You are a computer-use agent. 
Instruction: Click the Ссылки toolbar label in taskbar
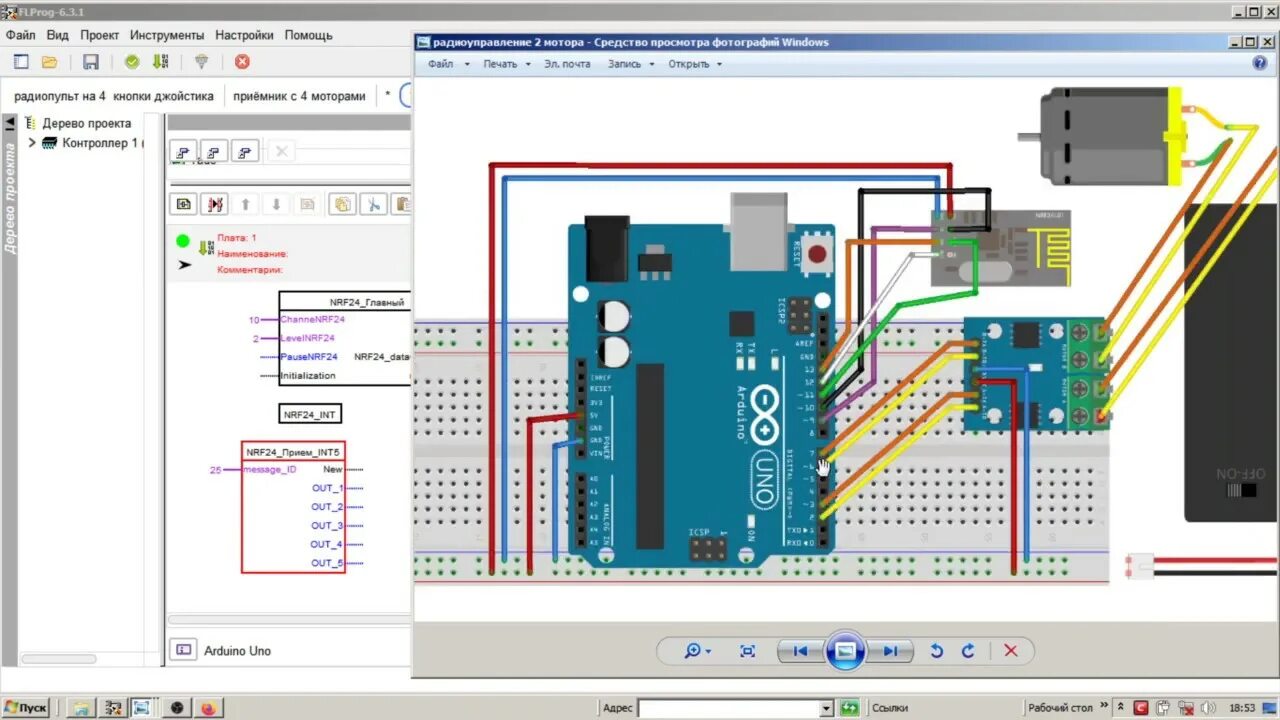coord(890,708)
